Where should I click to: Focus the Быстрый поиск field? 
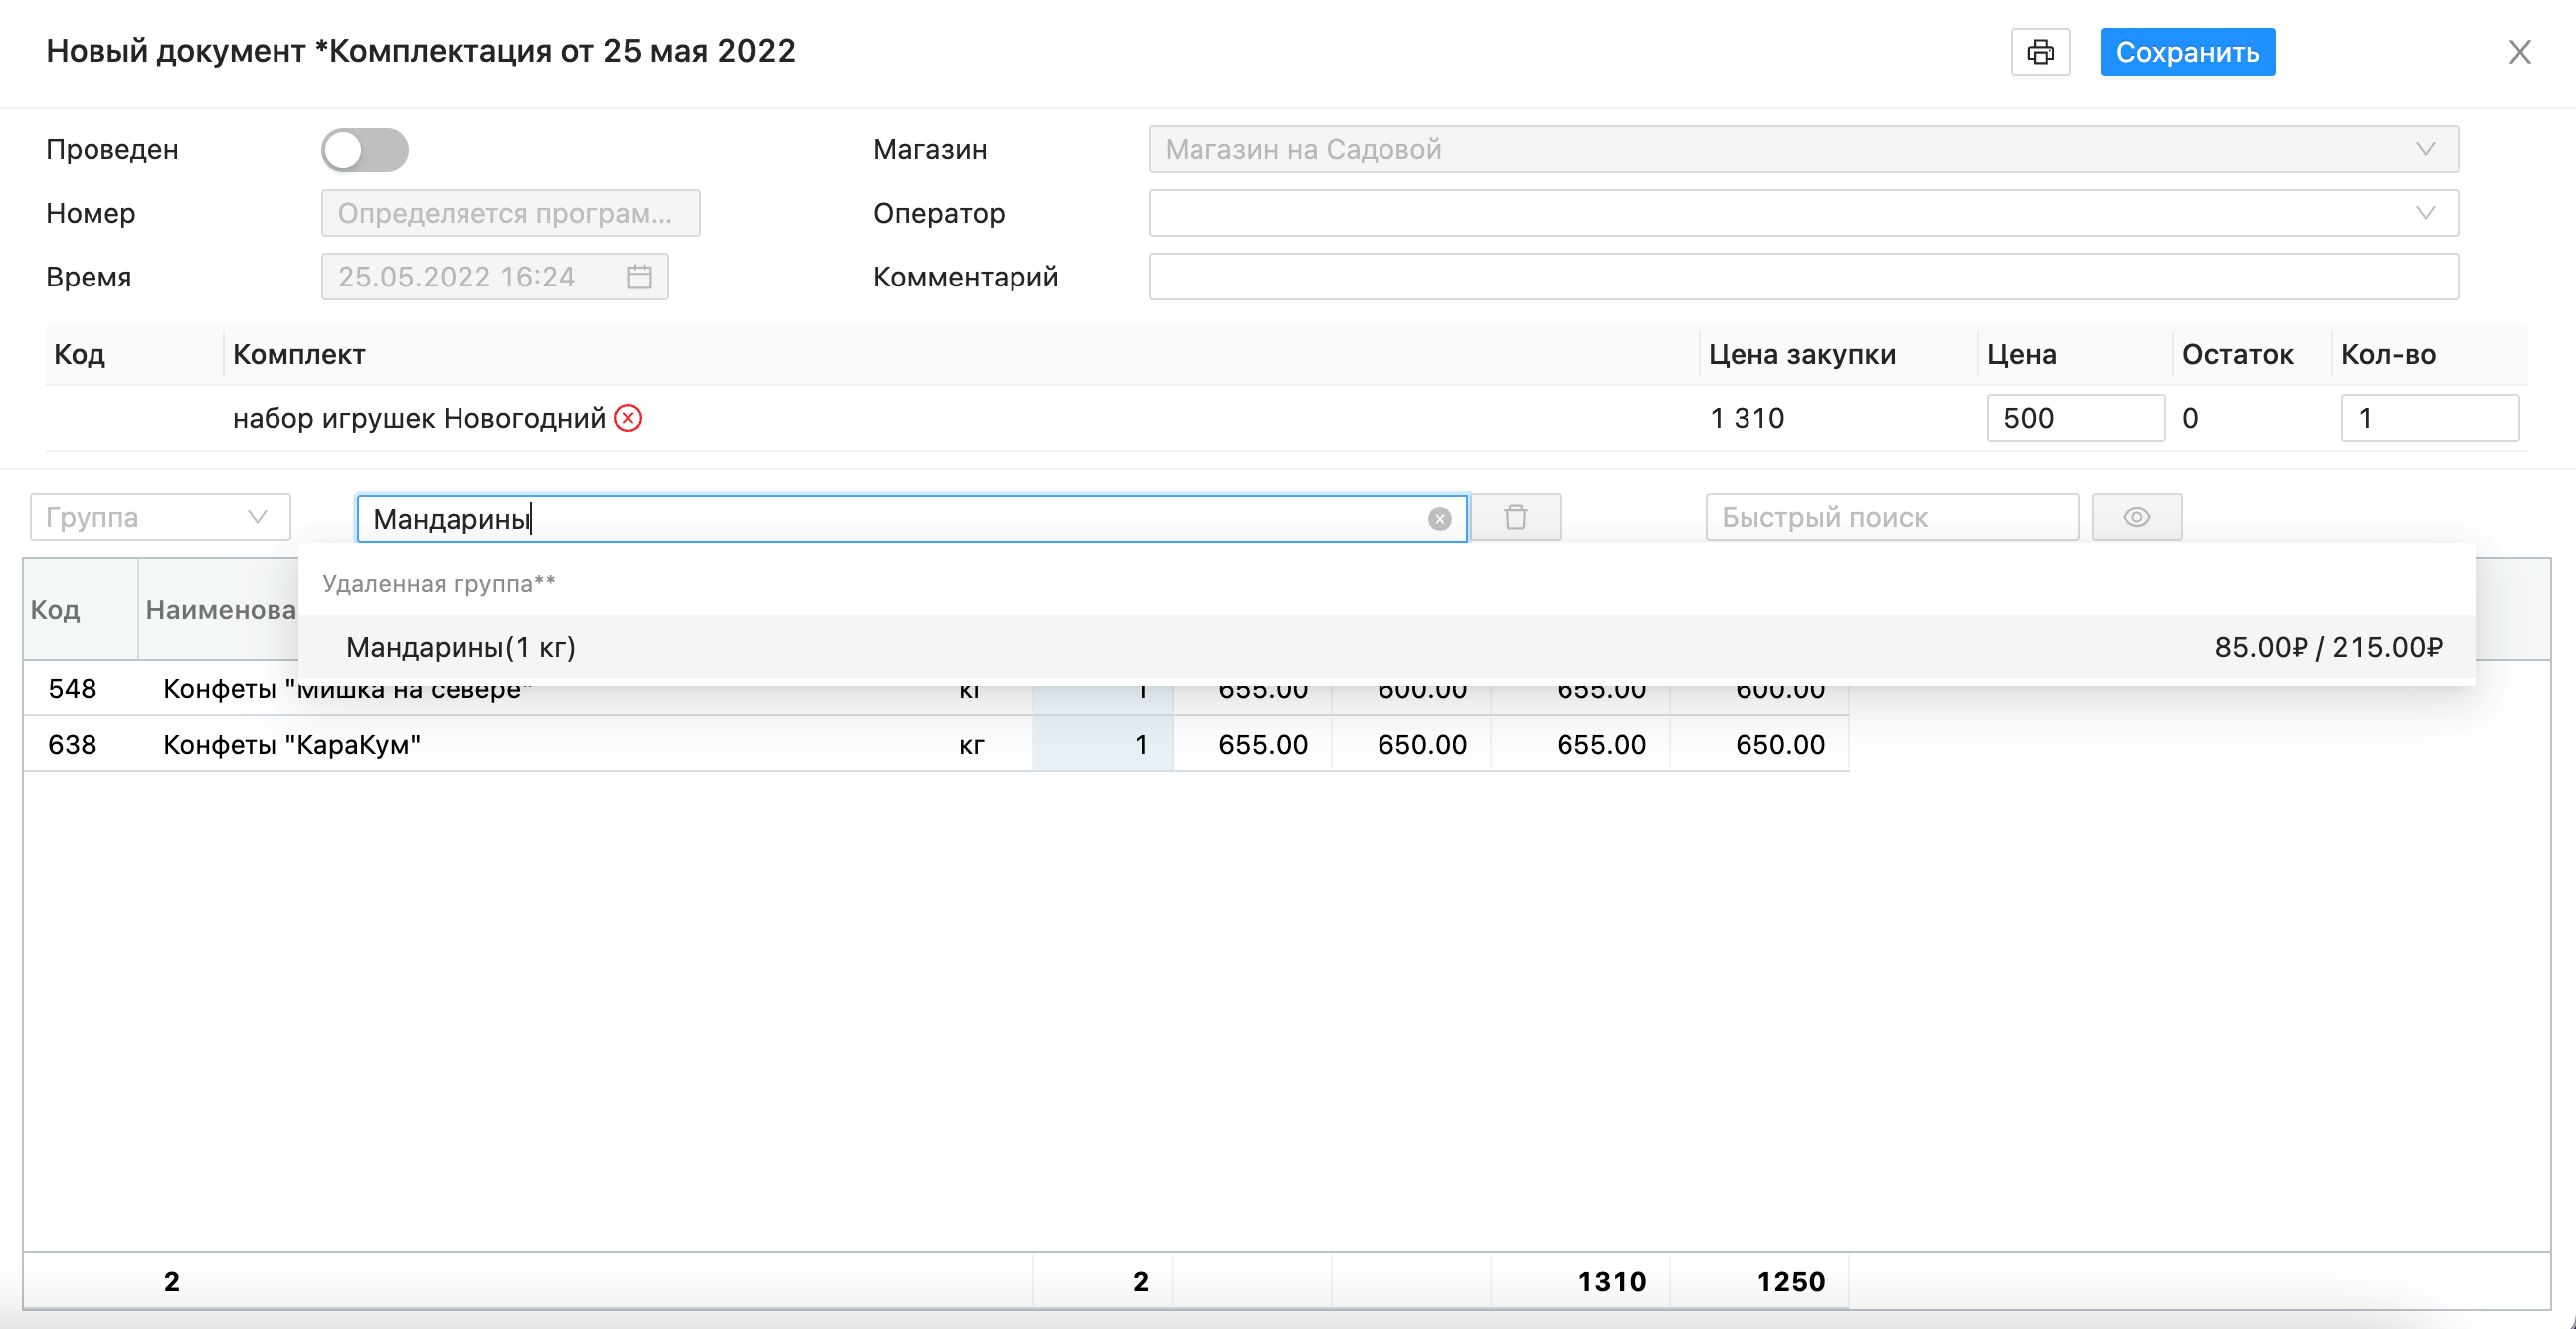coord(1890,518)
